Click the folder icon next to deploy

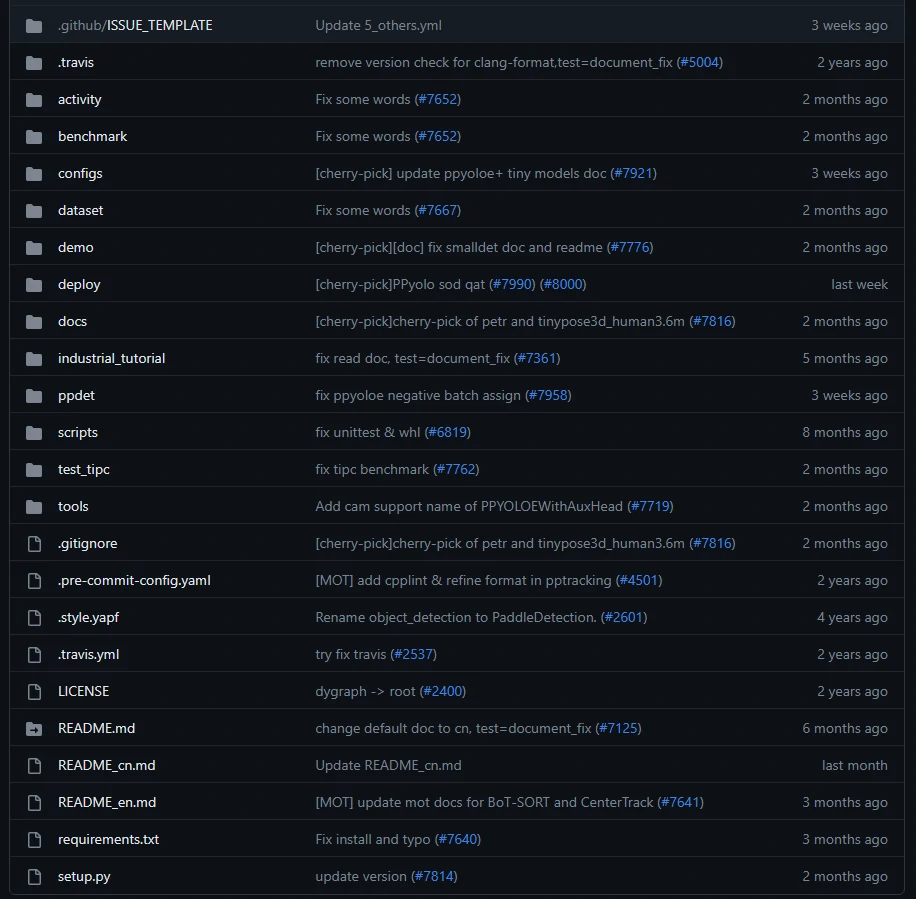tap(35, 284)
